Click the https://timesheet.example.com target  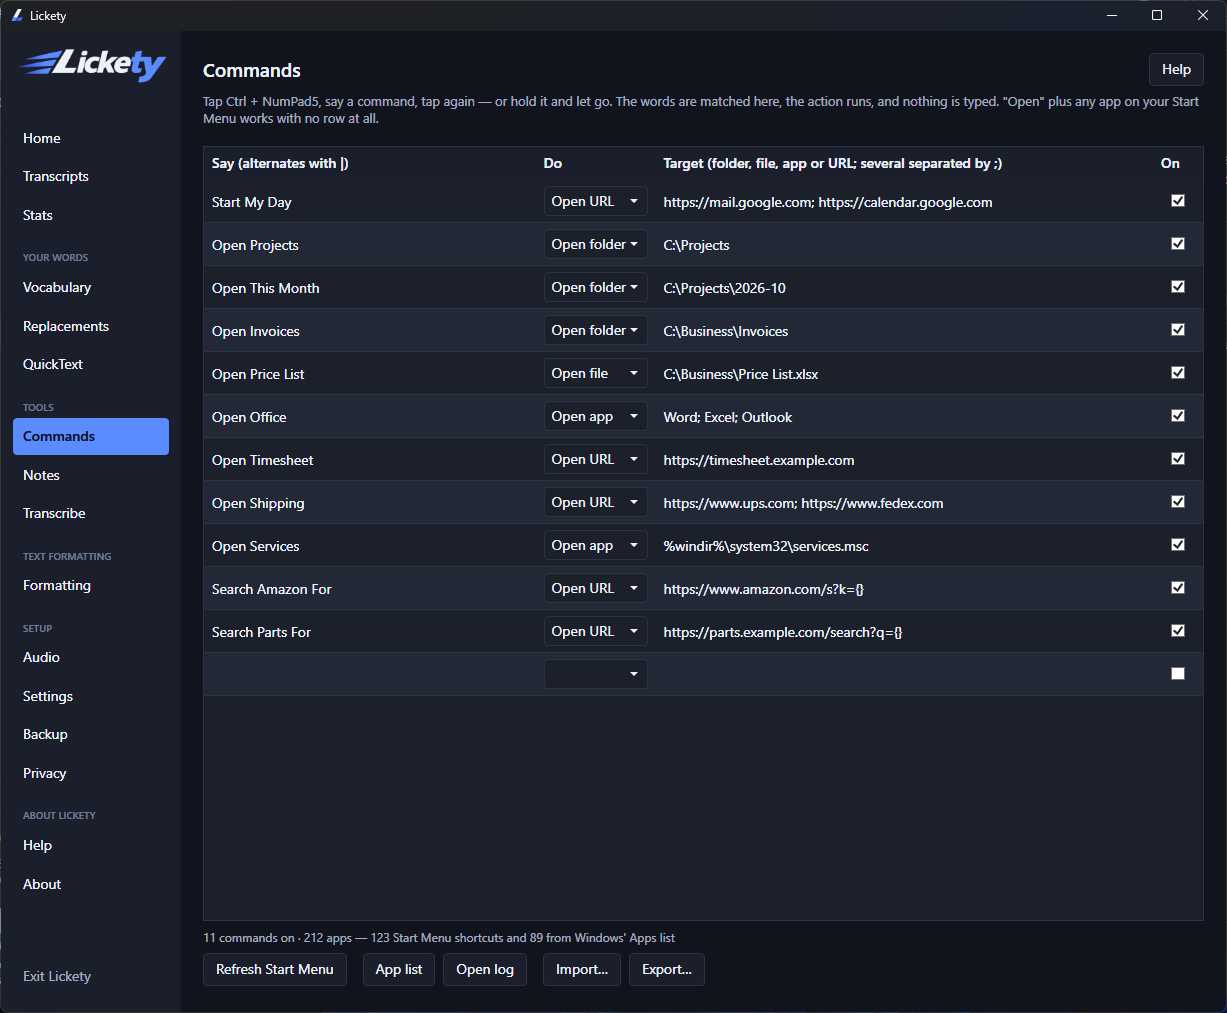pos(905,460)
